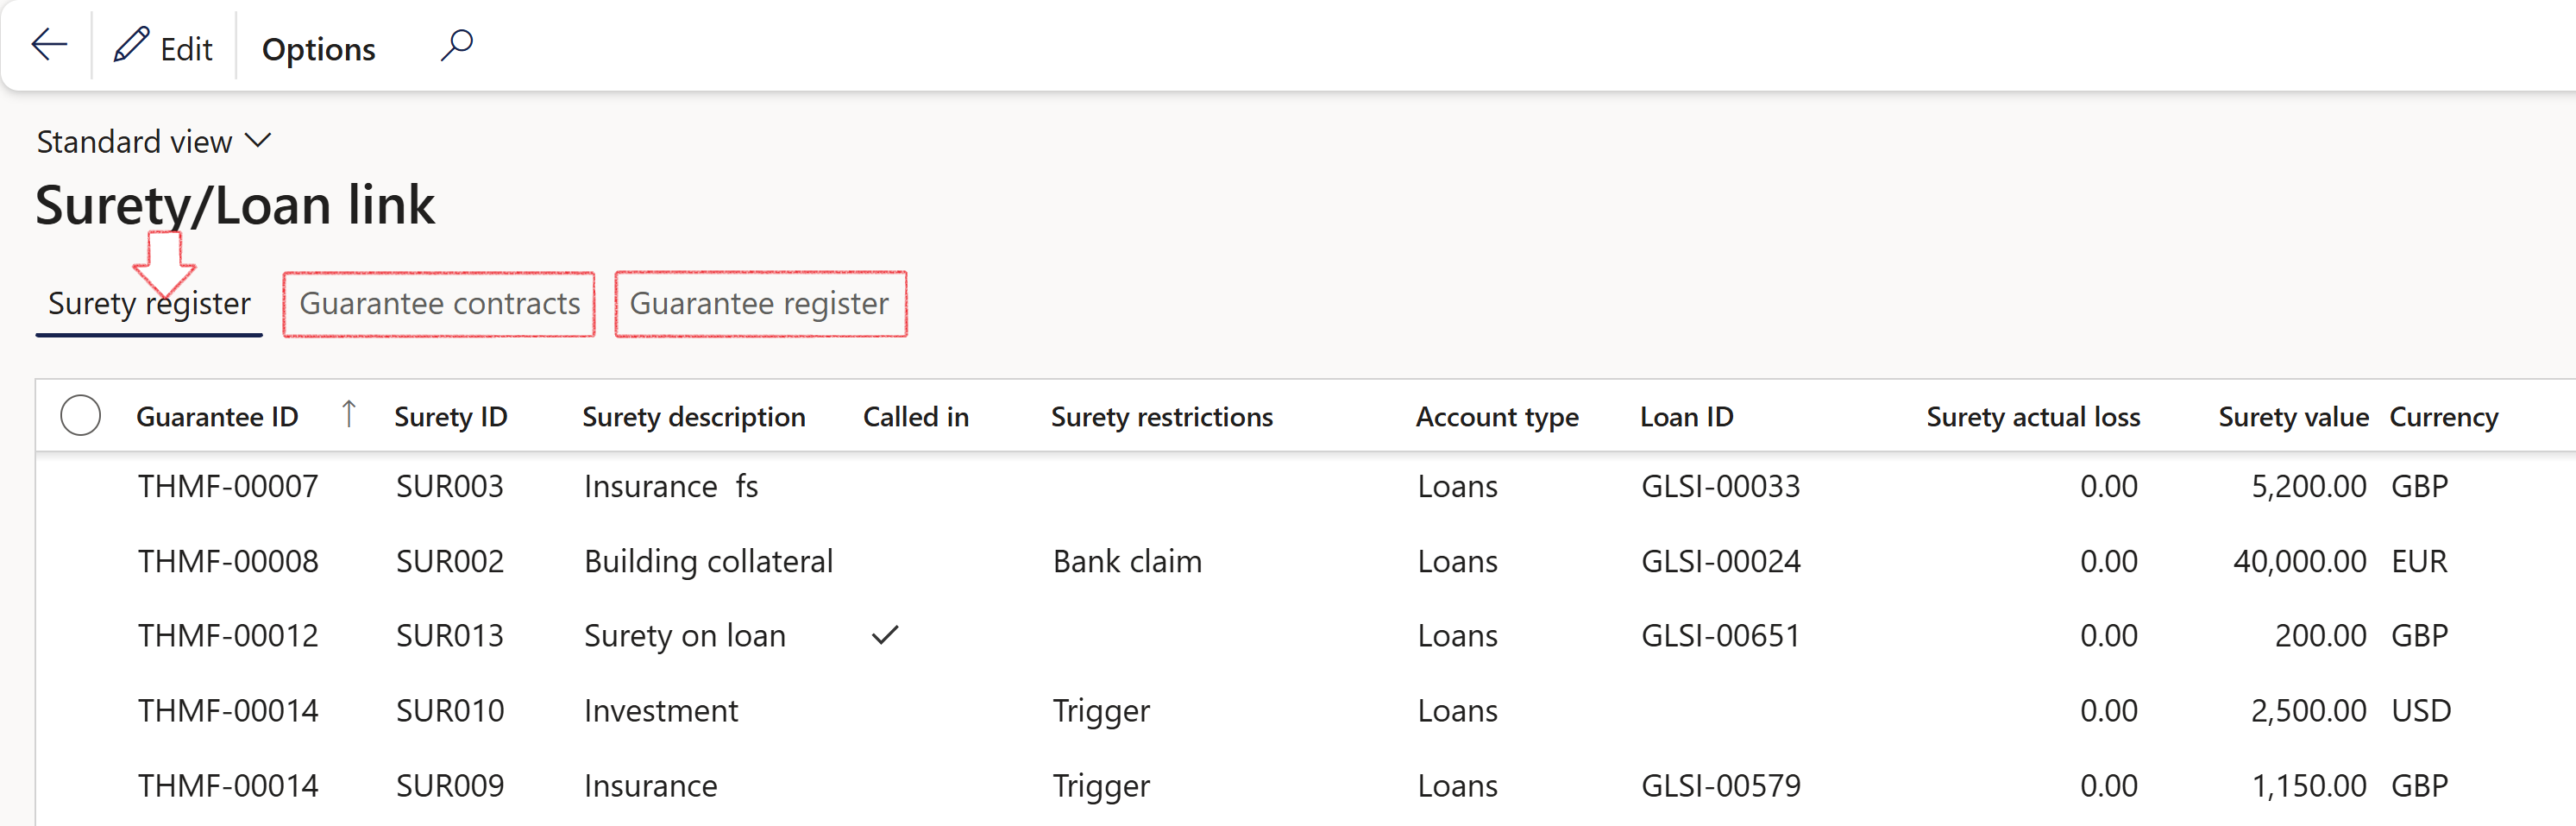Click the back navigation arrow

[x=49, y=44]
